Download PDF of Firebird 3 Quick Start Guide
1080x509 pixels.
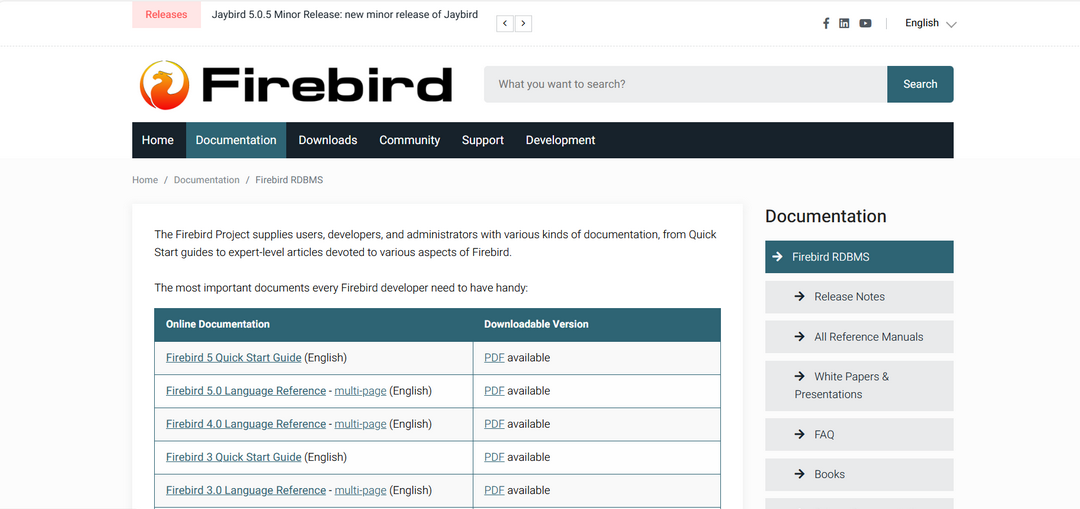pos(495,457)
